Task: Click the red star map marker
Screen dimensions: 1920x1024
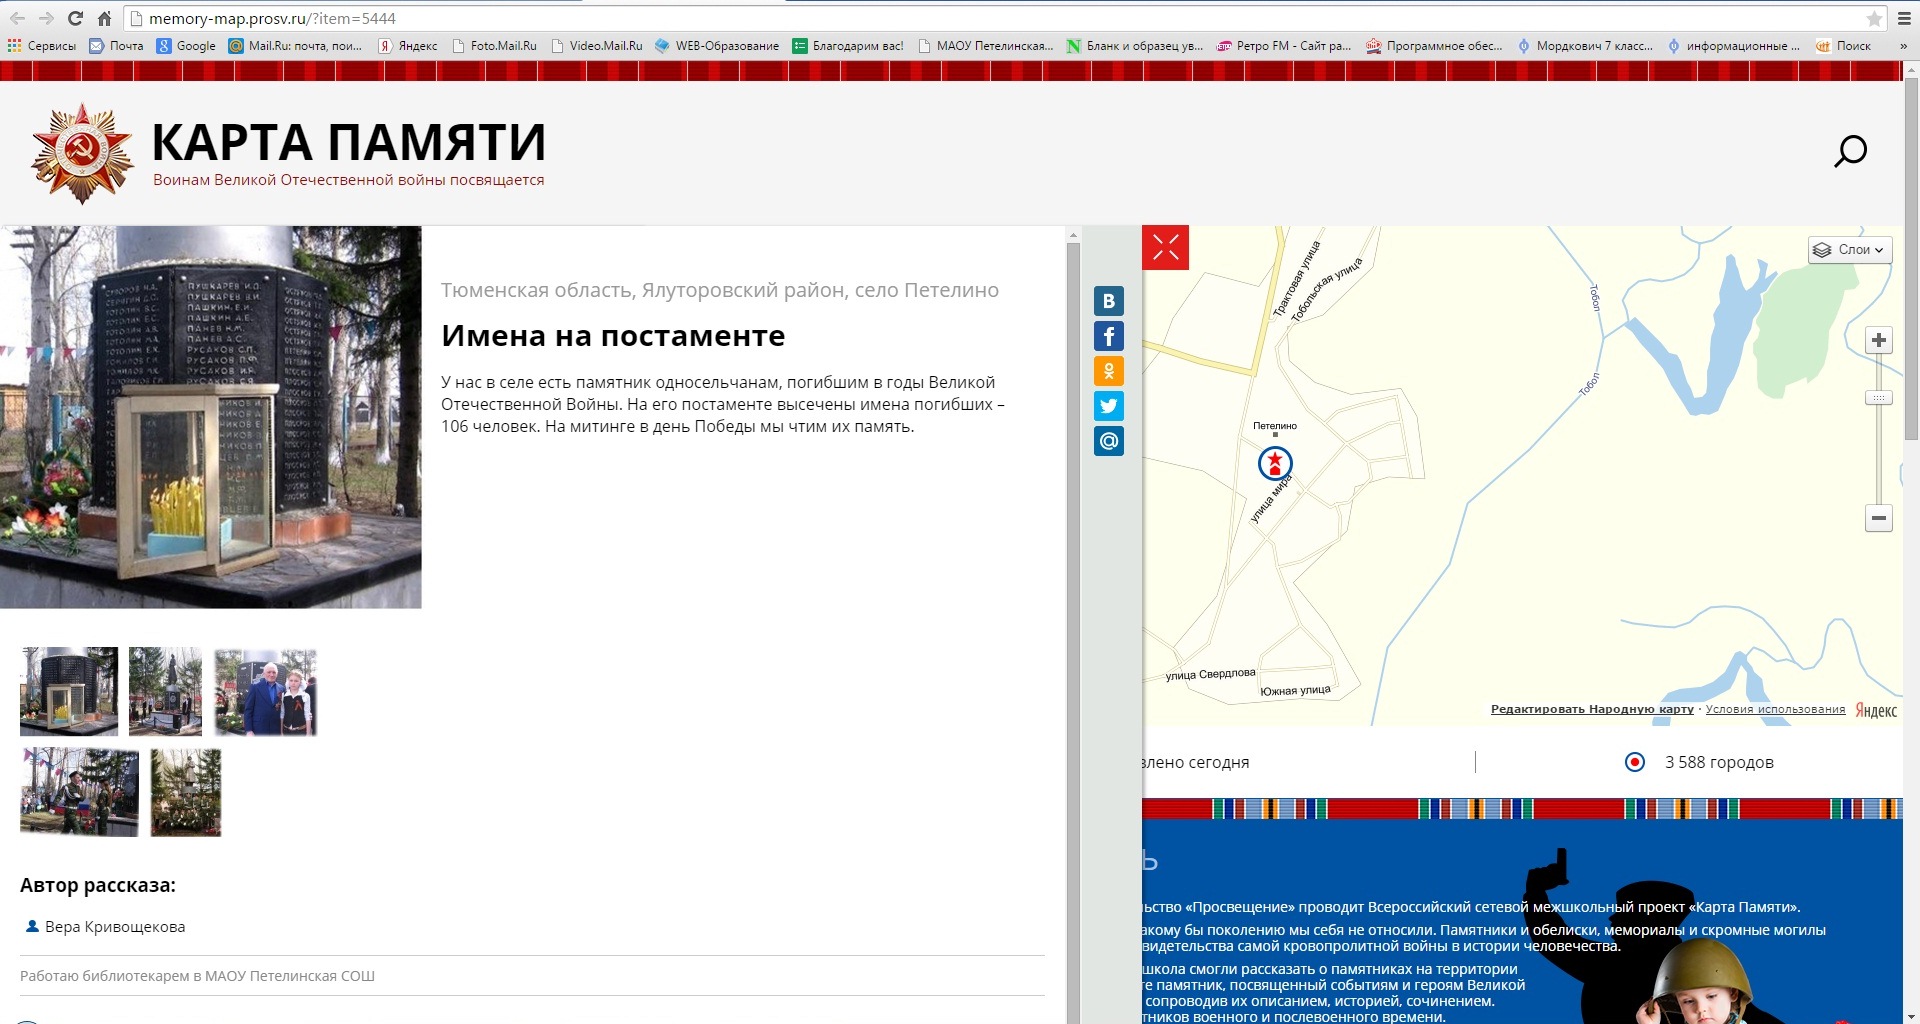Action: [1275, 463]
